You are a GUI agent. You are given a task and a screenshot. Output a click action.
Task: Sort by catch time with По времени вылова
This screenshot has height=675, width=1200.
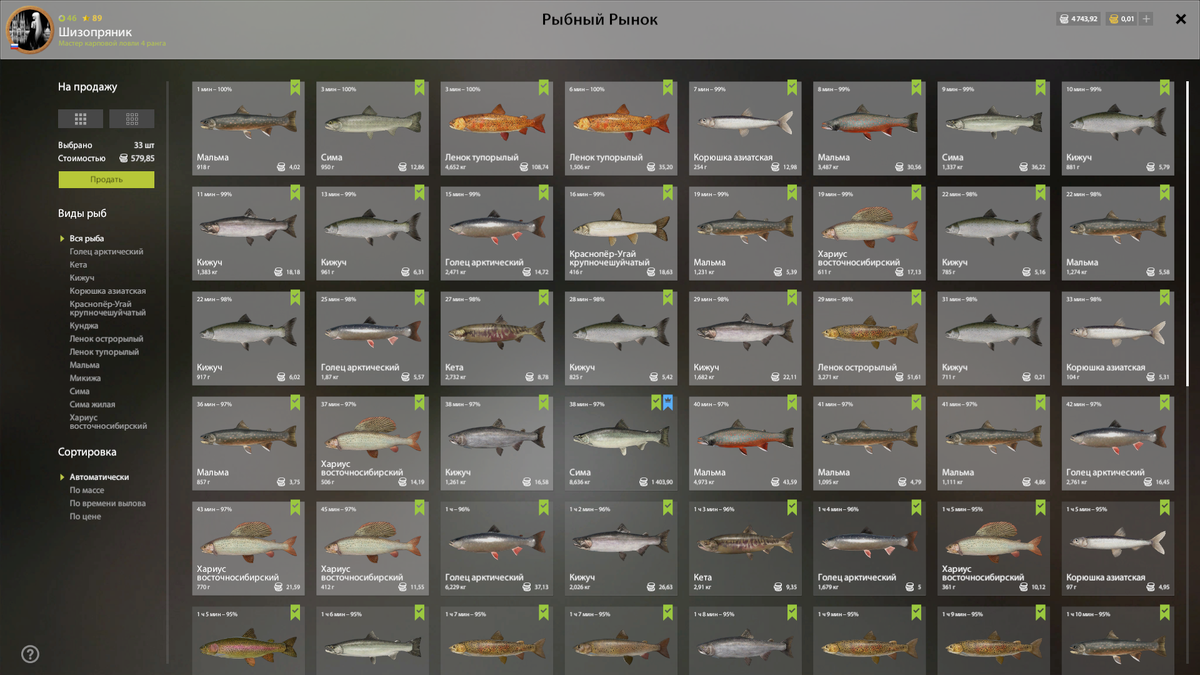coord(106,503)
